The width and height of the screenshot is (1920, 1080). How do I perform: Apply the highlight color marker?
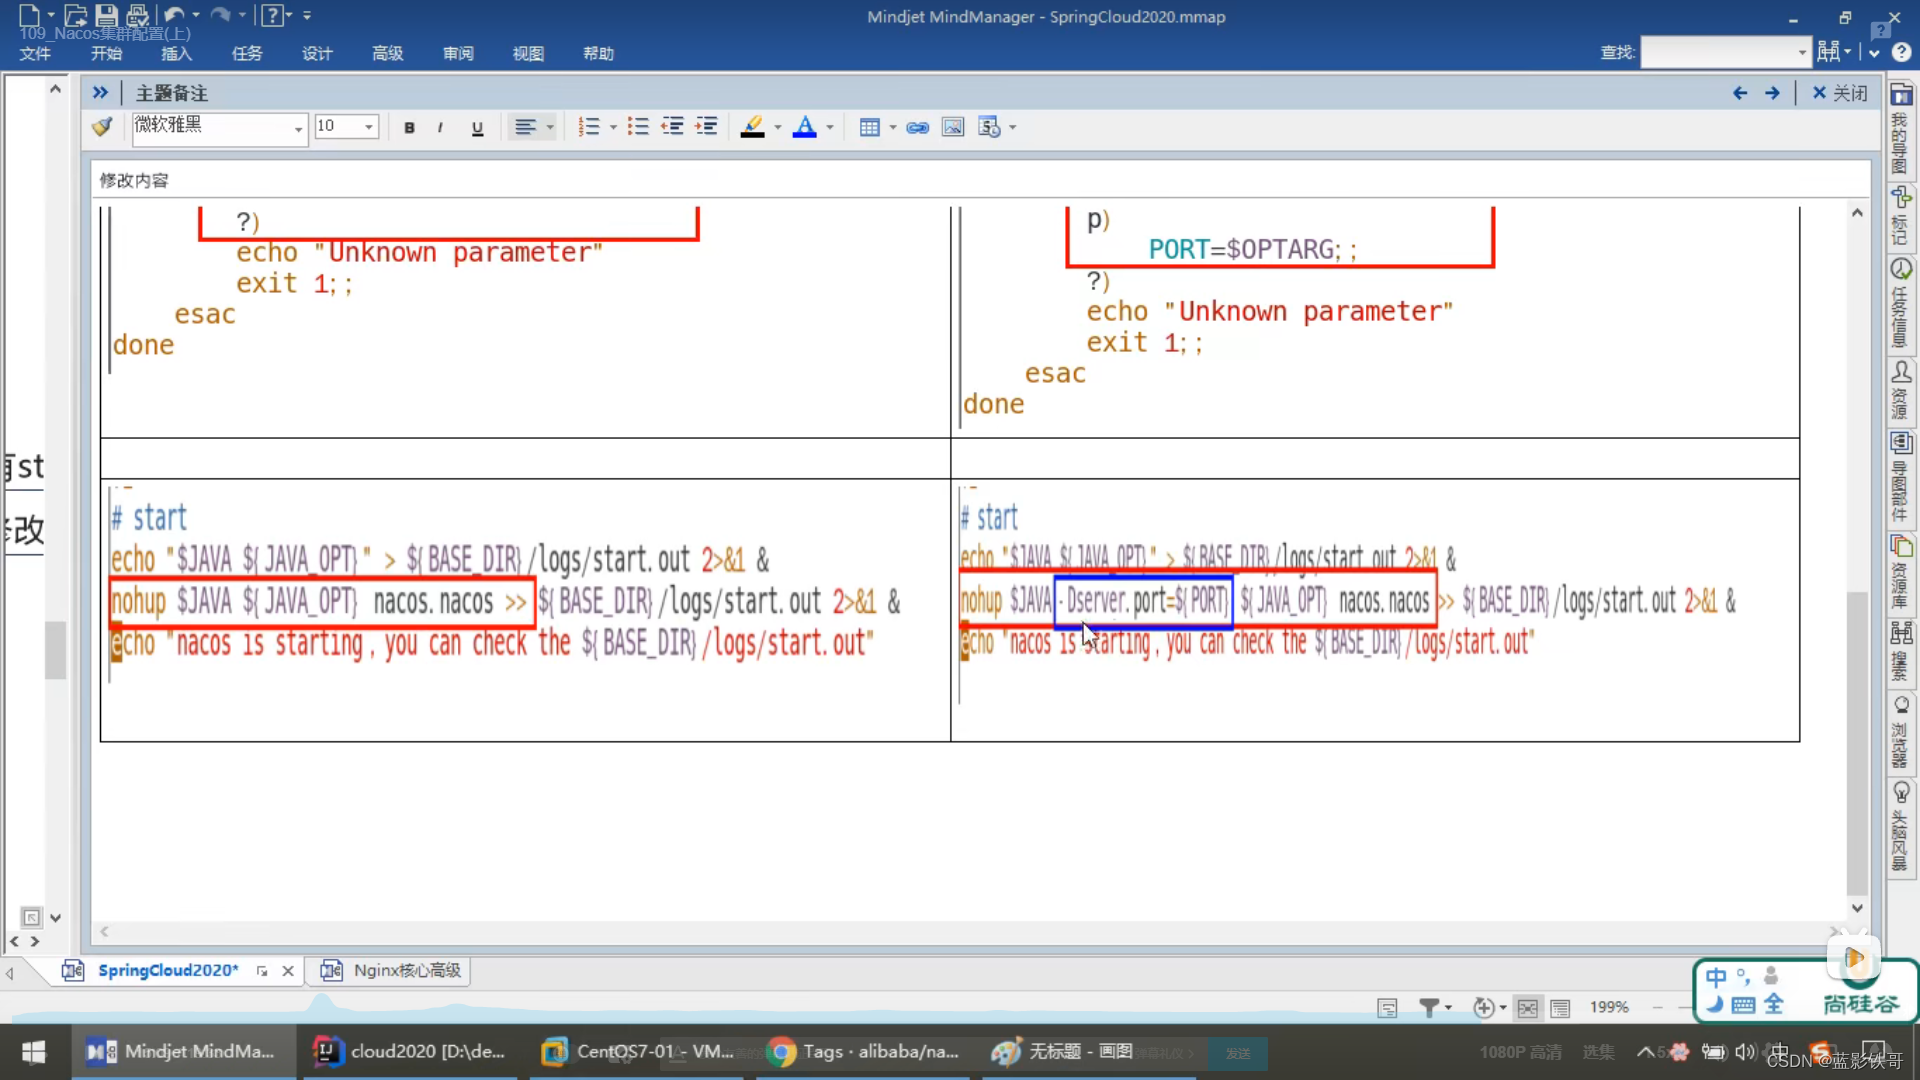coord(752,127)
